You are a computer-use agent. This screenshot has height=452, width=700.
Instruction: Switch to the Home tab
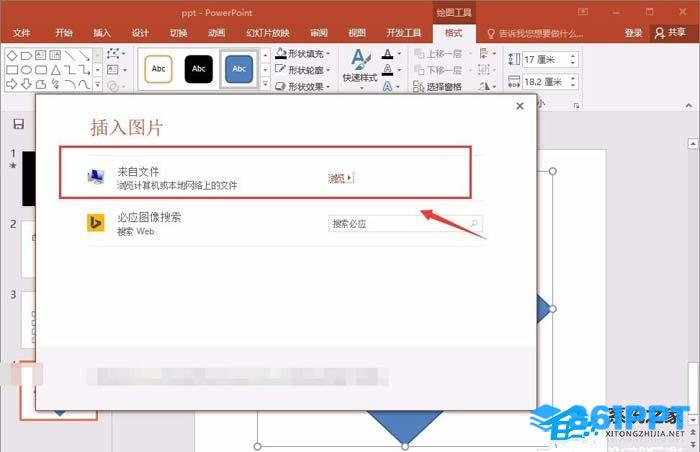point(64,33)
